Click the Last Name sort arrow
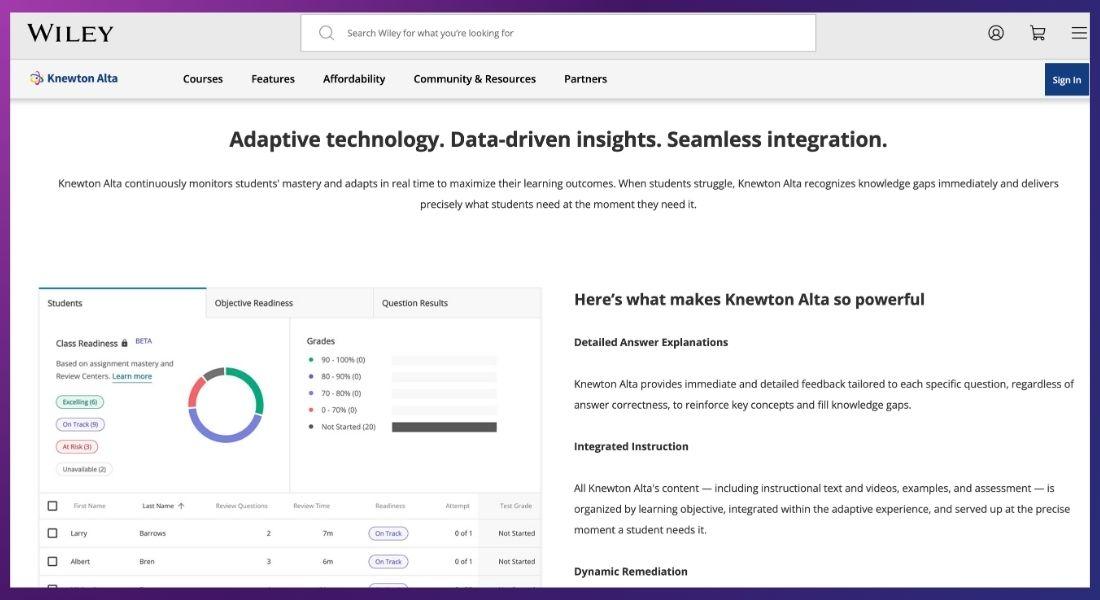 click(x=181, y=506)
